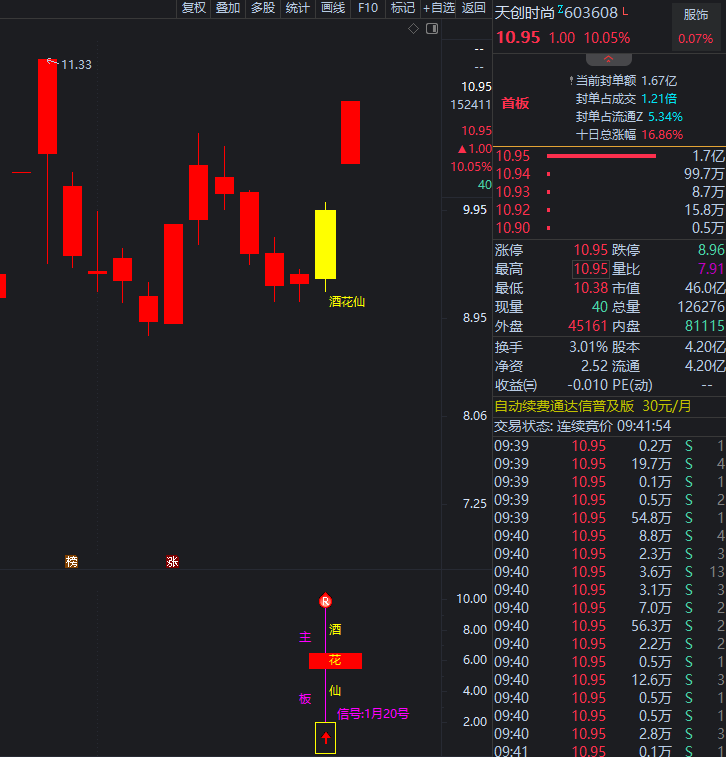Screen dimensions: 726x757
Task: Click the red up-arrow signal box
Action: pyautogui.click(x=325, y=737)
